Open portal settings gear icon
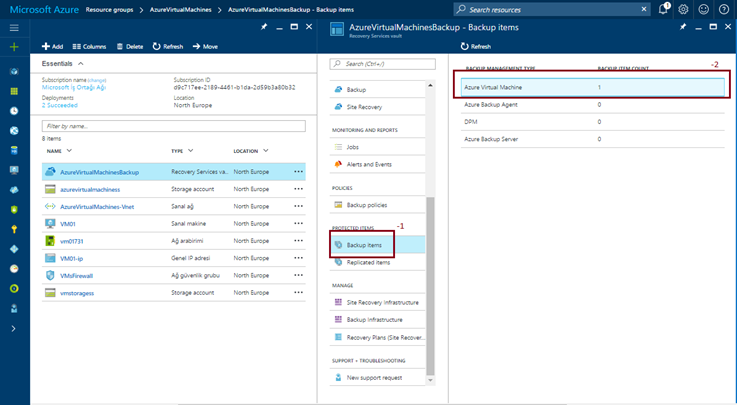This screenshot has height=405, width=737. click(683, 9)
